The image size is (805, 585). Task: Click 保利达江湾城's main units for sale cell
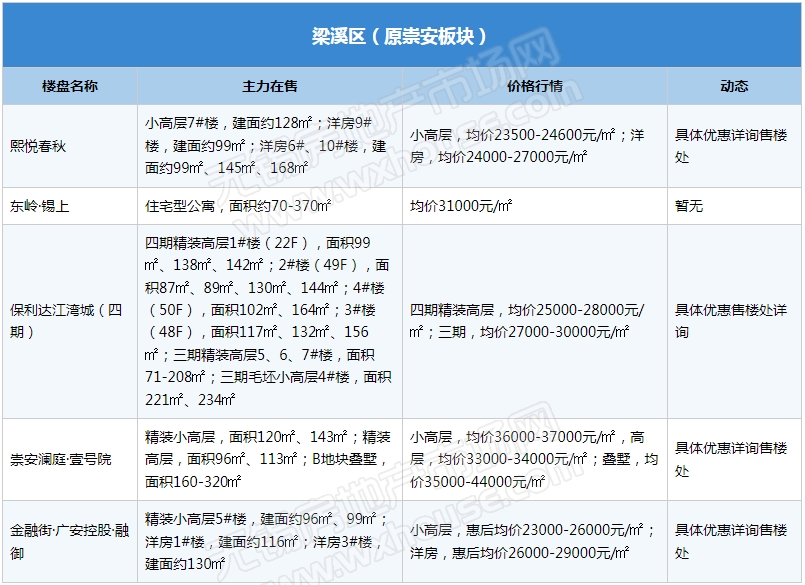[270, 321]
